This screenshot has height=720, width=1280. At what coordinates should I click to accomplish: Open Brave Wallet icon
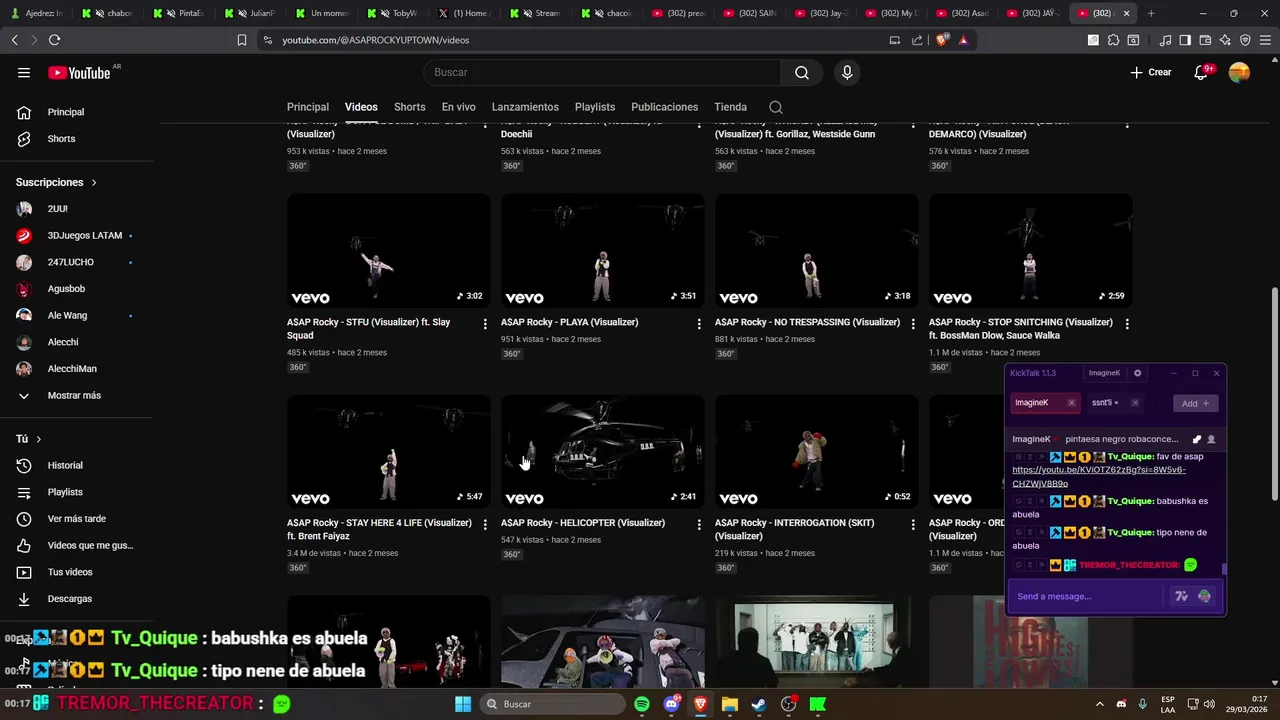tap(1205, 40)
